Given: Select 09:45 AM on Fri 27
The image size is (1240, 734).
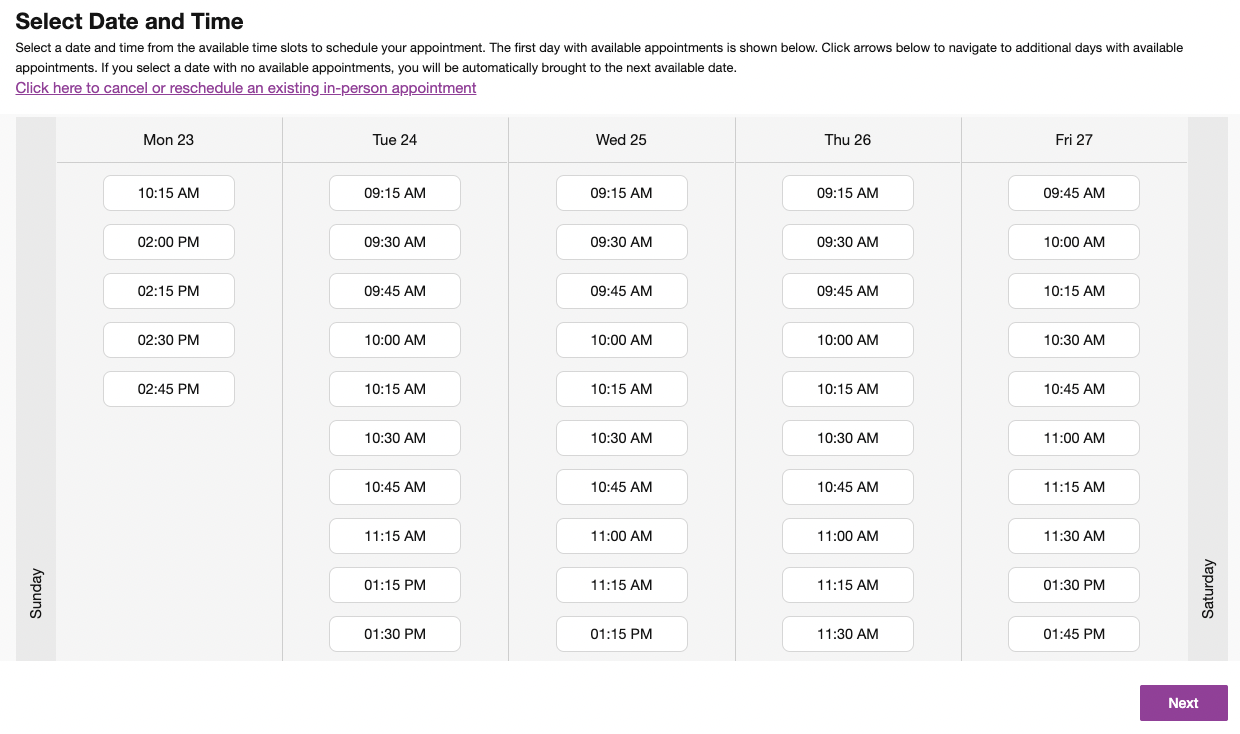Looking at the screenshot, I should [1074, 193].
